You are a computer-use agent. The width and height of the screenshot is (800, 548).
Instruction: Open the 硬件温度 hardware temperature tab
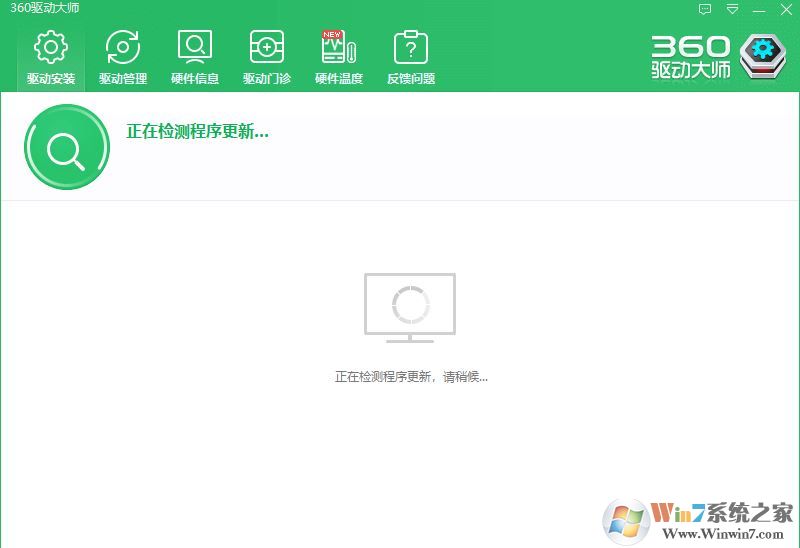click(x=339, y=58)
